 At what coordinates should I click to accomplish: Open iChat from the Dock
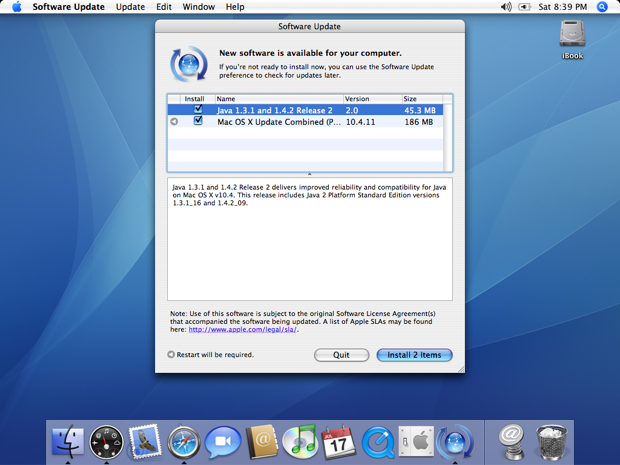pyautogui.click(x=223, y=442)
